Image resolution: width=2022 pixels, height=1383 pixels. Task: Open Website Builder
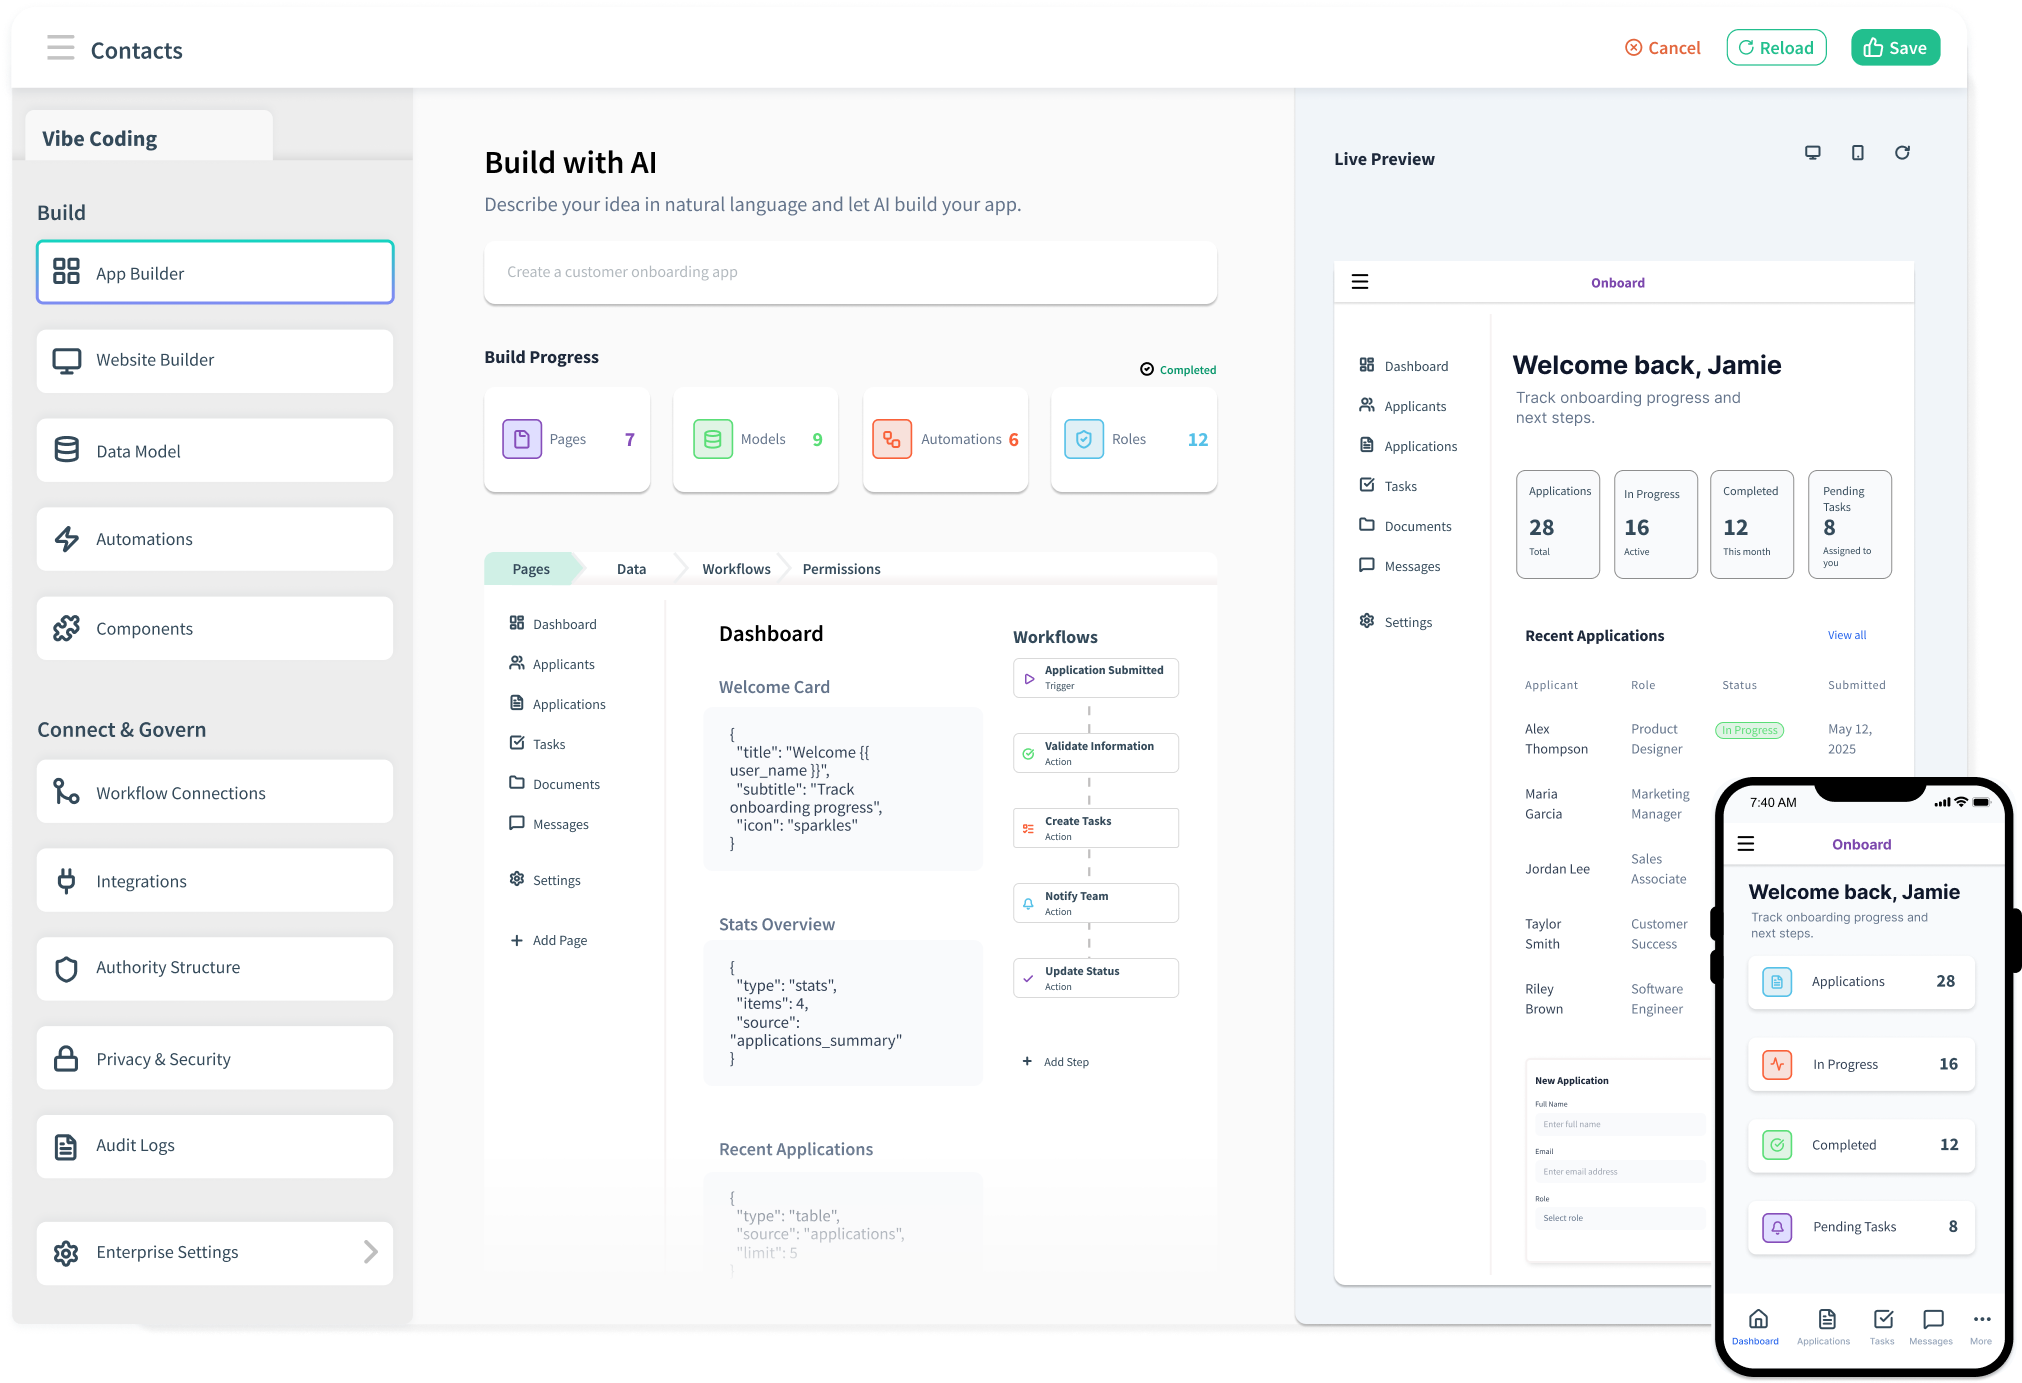point(215,360)
